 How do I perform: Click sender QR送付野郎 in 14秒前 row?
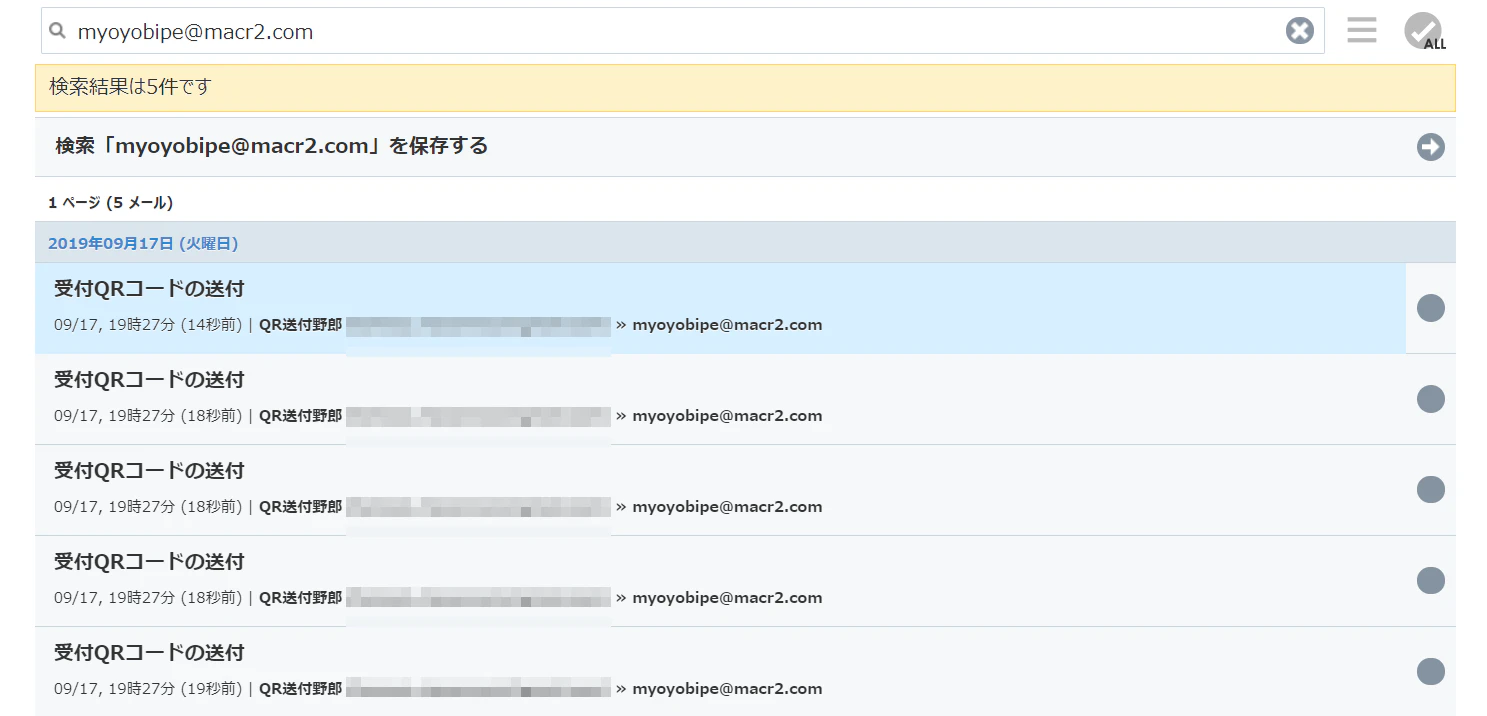[300, 324]
